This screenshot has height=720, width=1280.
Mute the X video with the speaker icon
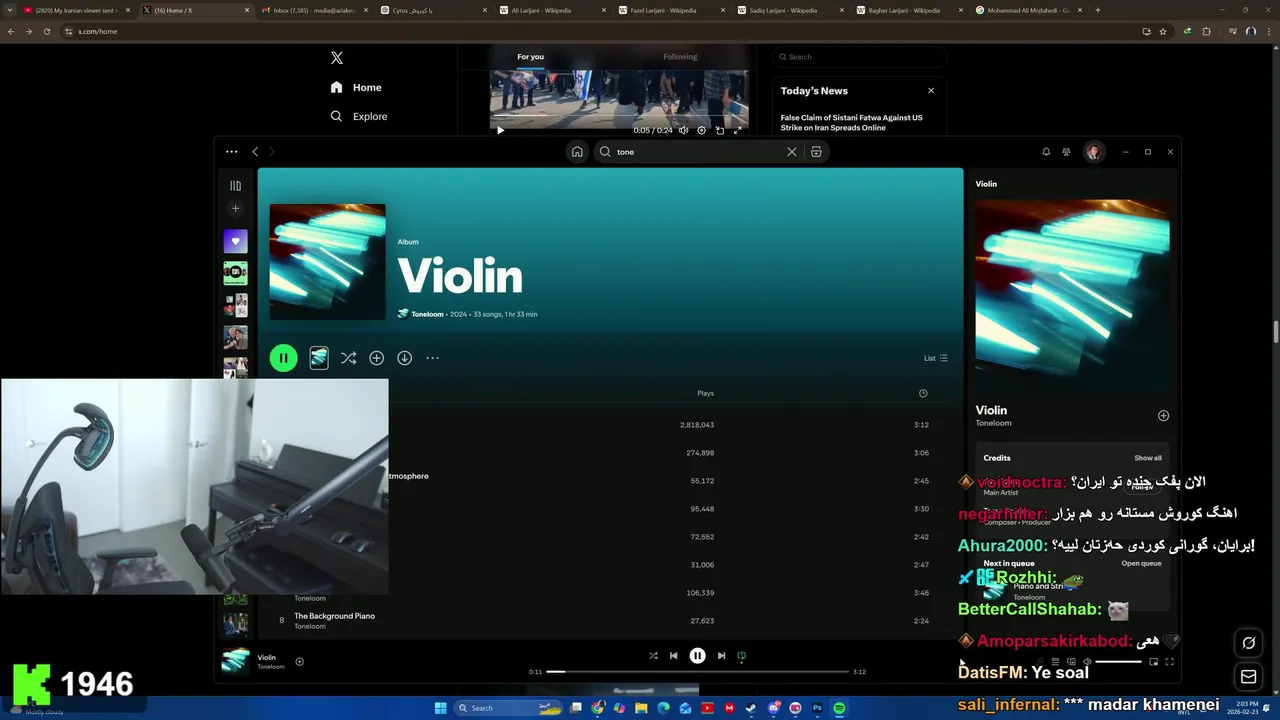pos(683,130)
